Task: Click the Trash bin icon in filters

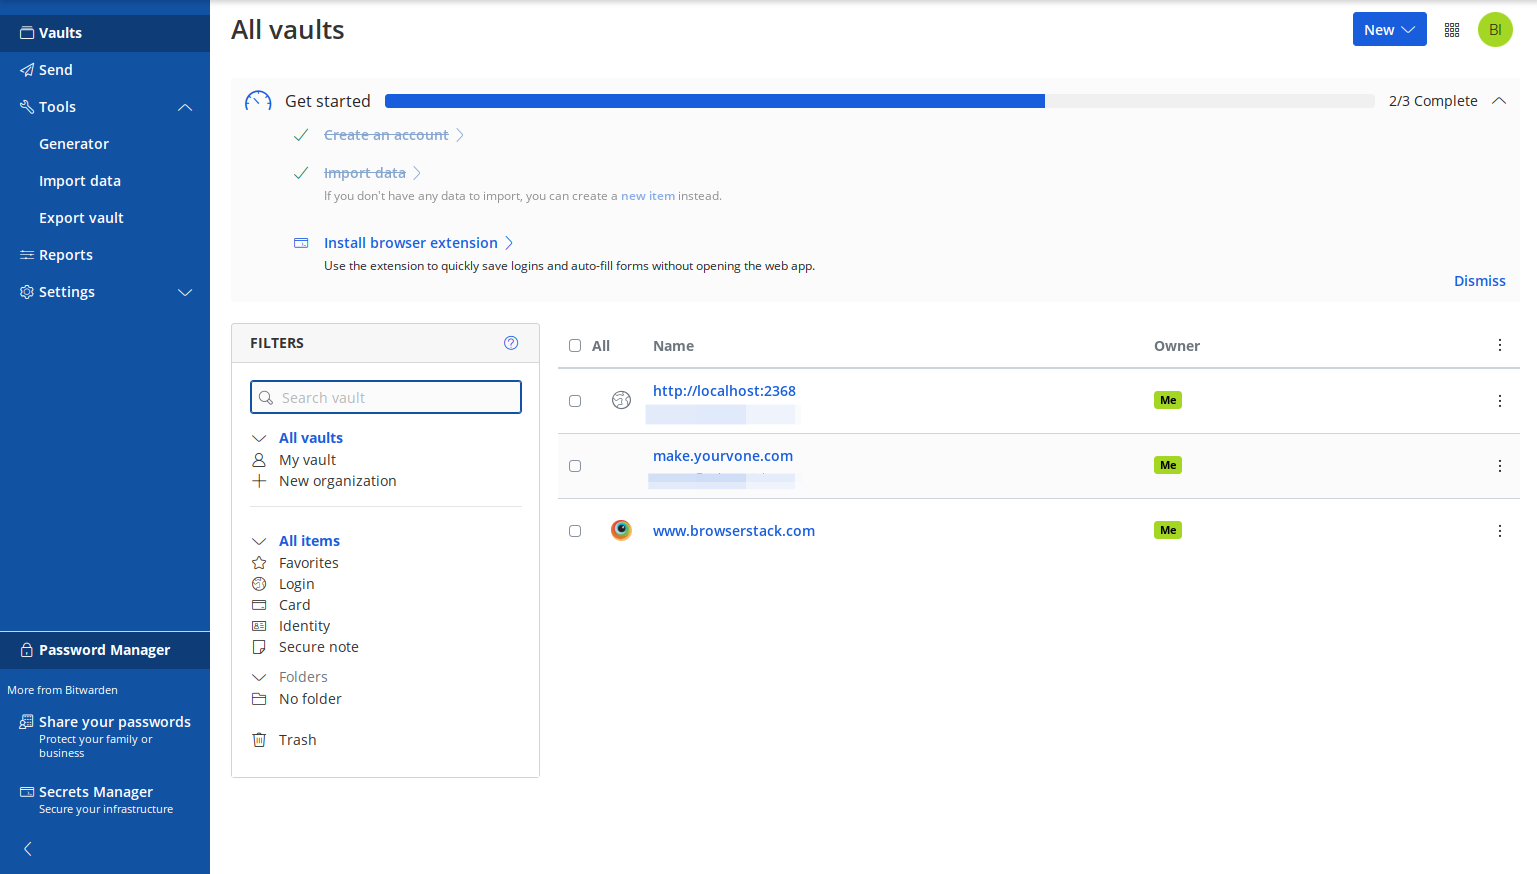Action: tap(259, 740)
